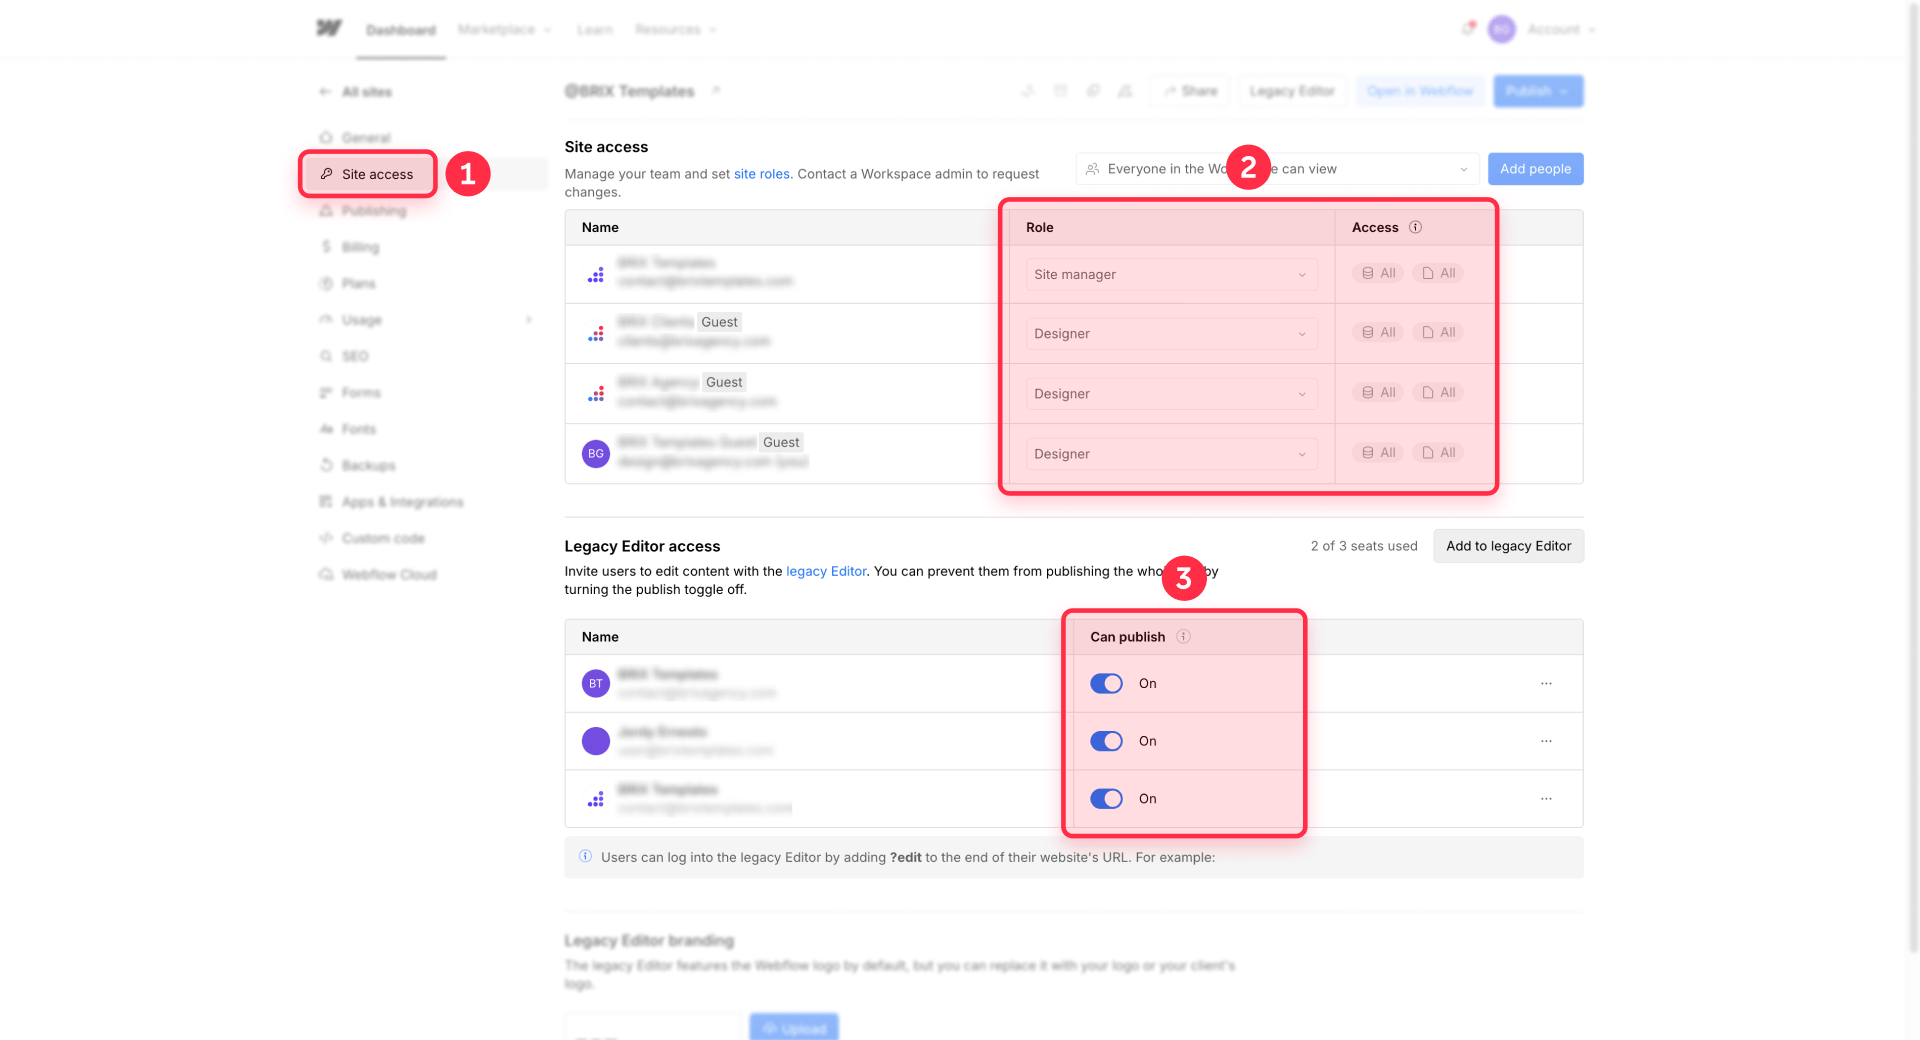Open more options for the BT avatar row
Image resolution: width=1920 pixels, height=1040 pixels.
(x=1546, y=683)
